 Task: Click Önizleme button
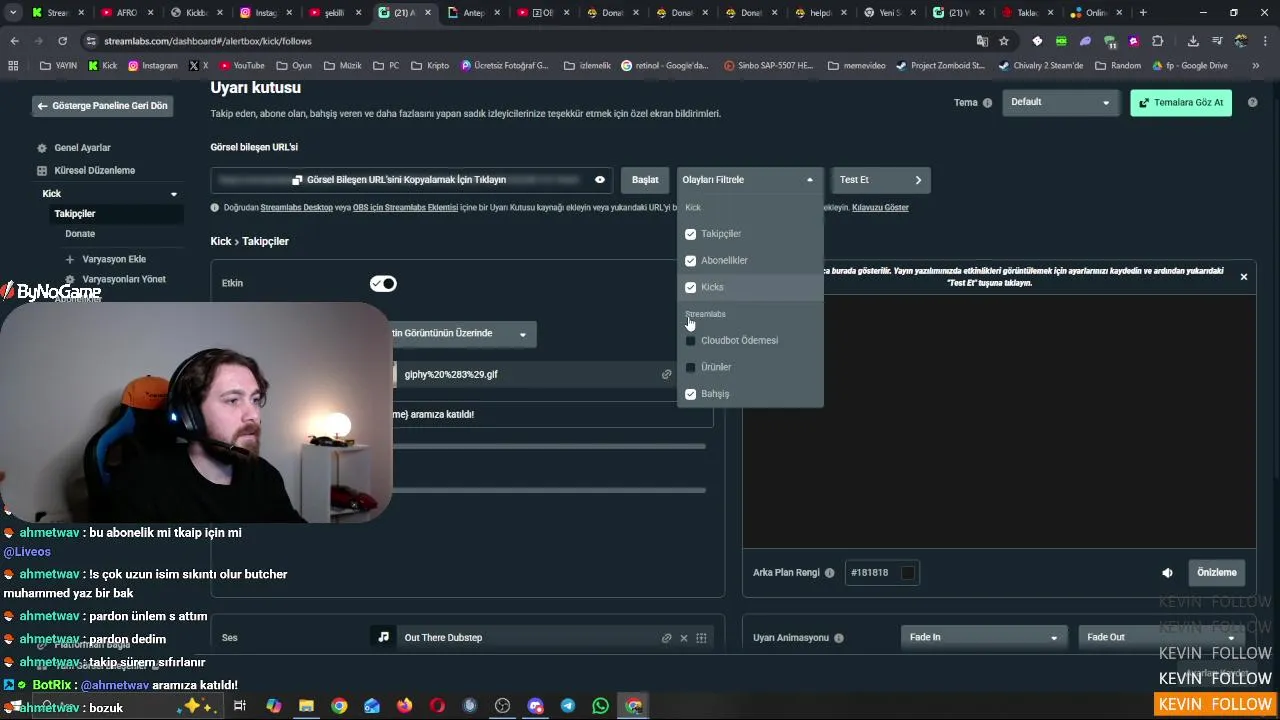click(x=1217, y=573)
